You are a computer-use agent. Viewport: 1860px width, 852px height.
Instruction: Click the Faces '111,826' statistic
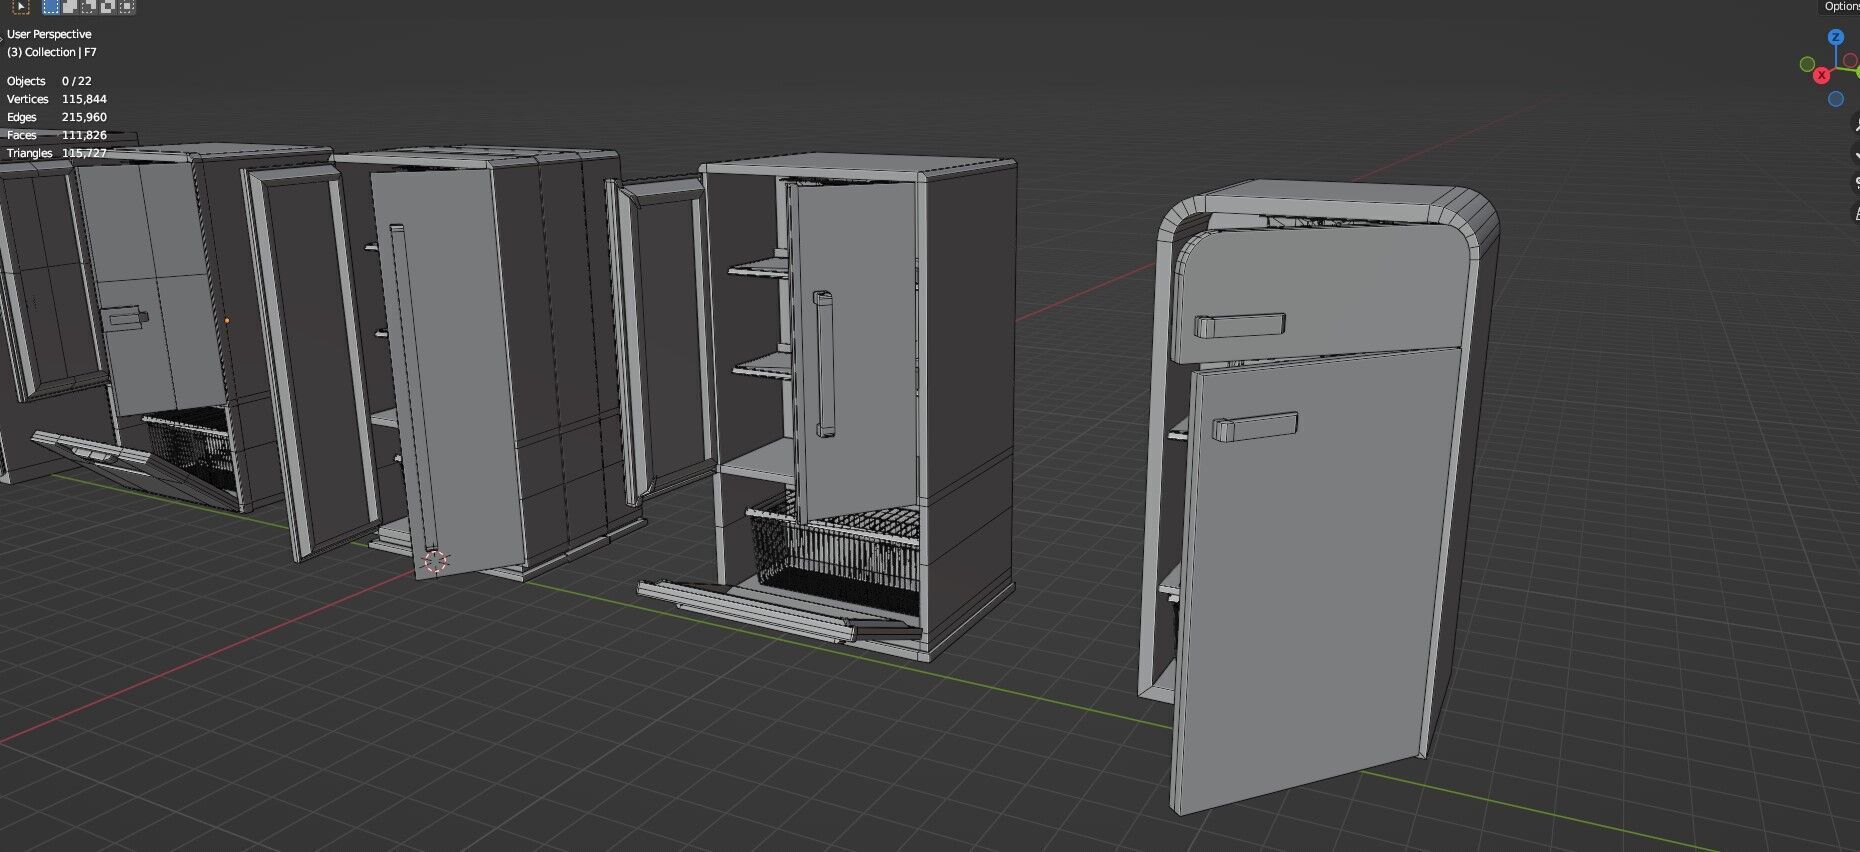point(84,135)
